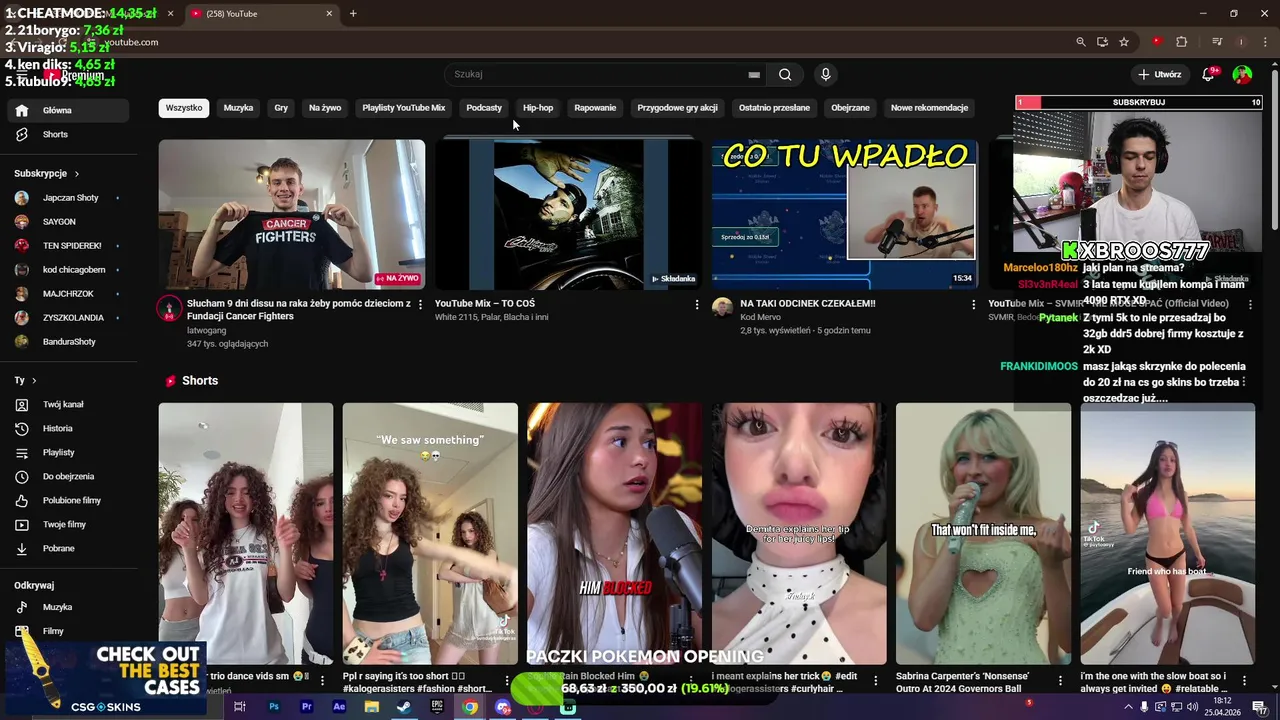
Task: Select the Nowe rekomendacje chip
Action: [929, 108]
